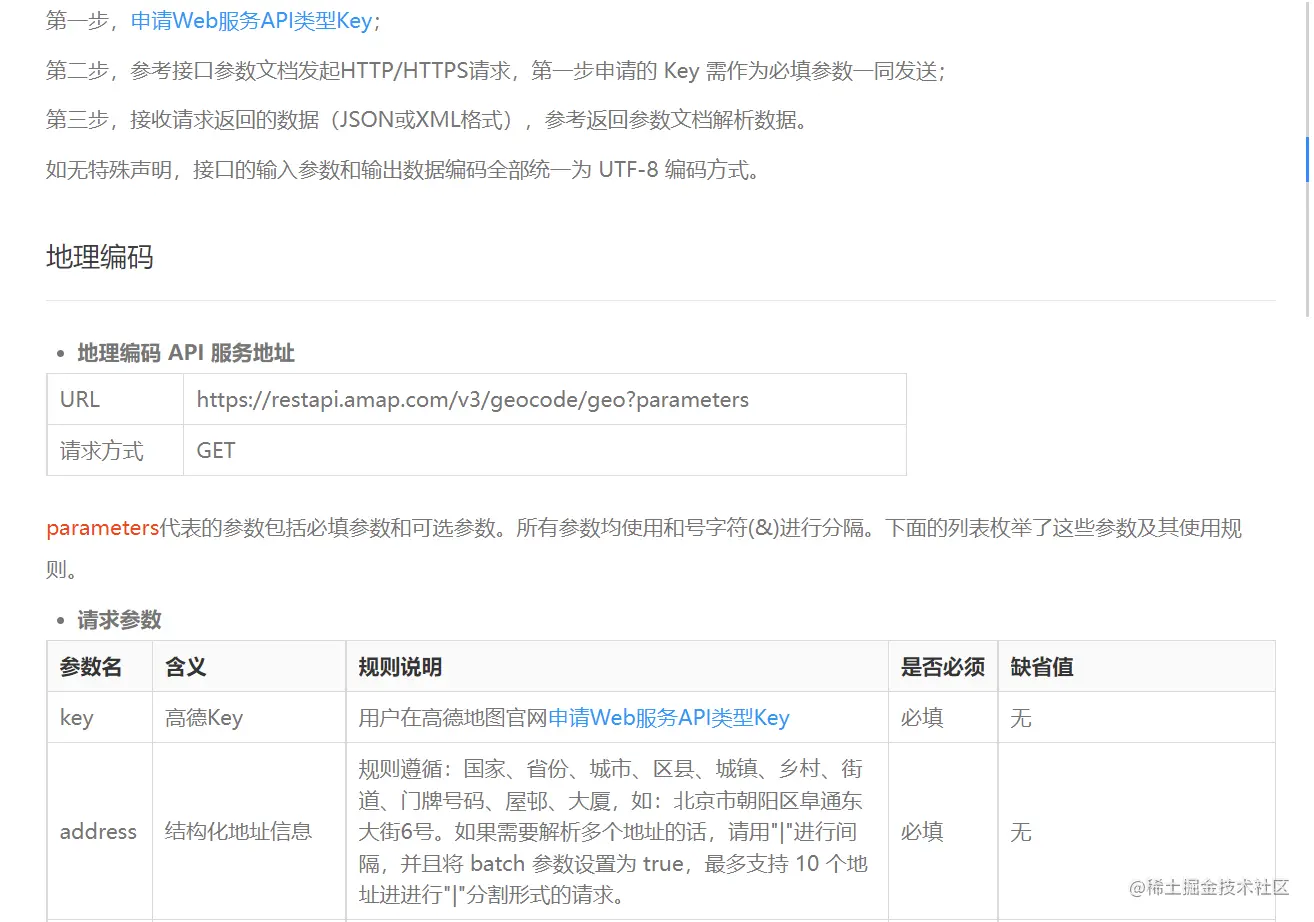The height and width of the screenshot is (922, 1314).
Task: Click the 申请Web服务API类型Key link in the key row
Action: pyautogui.click(x=670, y=717)
